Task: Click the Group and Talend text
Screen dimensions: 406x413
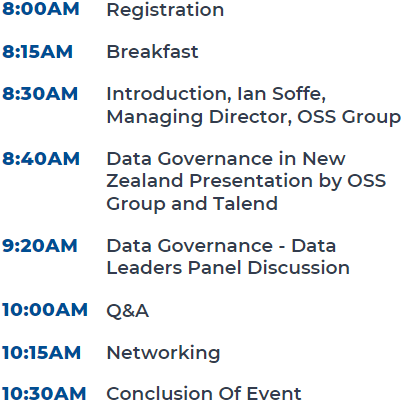Action: [192, 204]
